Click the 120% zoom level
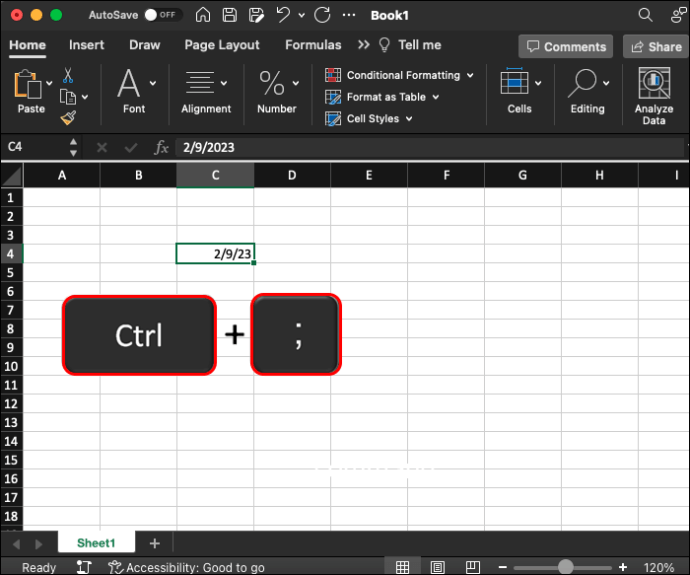Screen dimensions: 690x575 659,568
